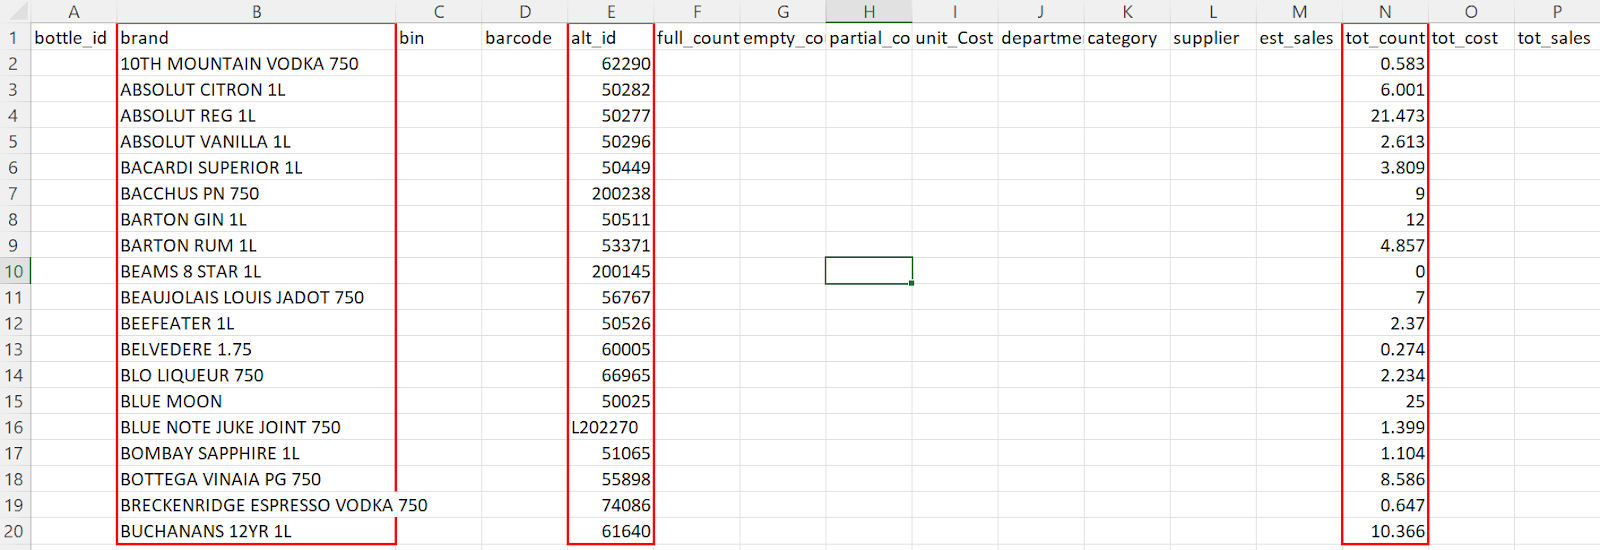Select column B header
This screenshot has width=1600, height=550.
(x=256, y=12)
